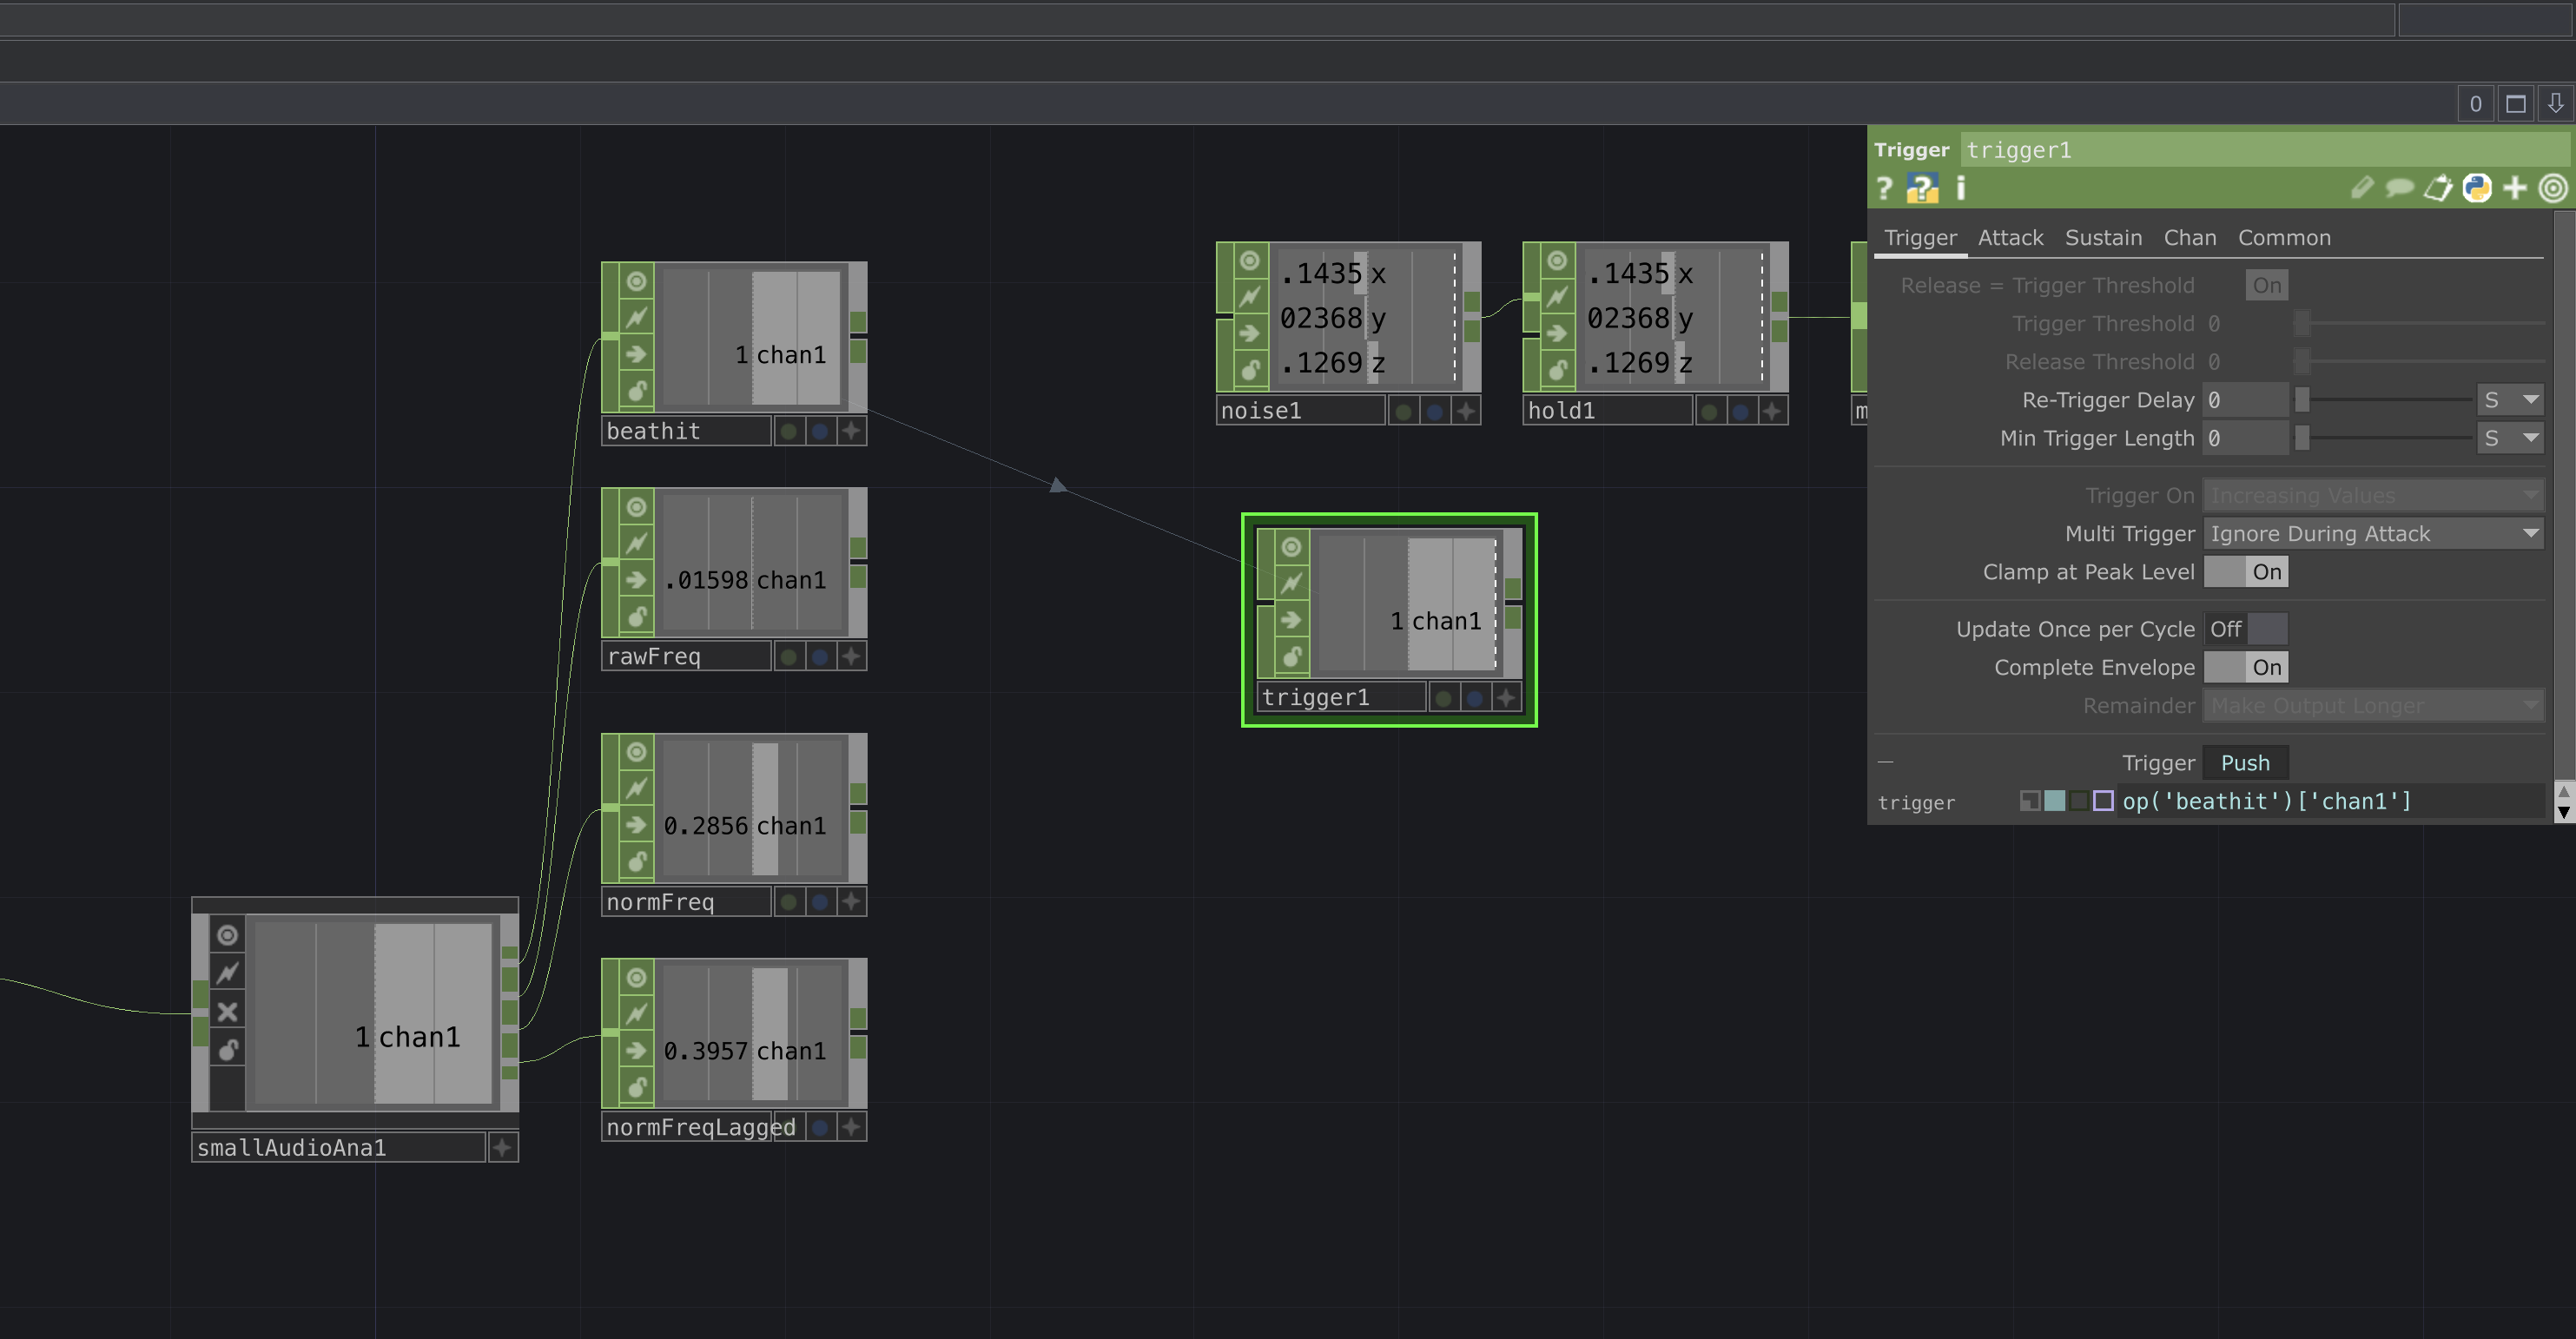2576x1339 pixels.
Task: Click the comment bubble icon in parameter header
Action: 2398,188
